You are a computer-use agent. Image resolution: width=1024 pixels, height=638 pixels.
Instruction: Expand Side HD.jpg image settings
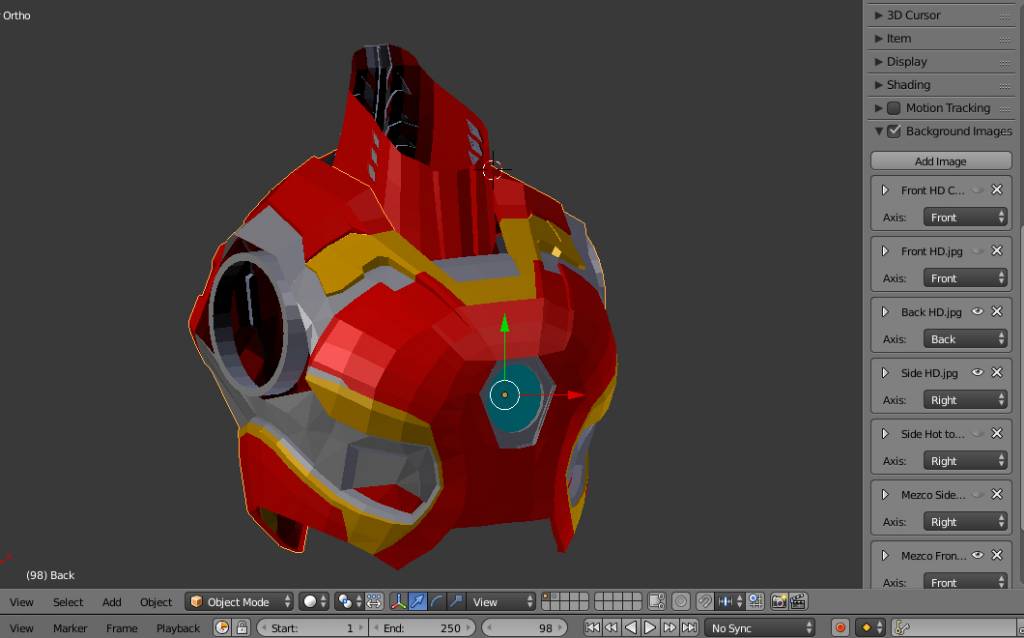[886, 373]
